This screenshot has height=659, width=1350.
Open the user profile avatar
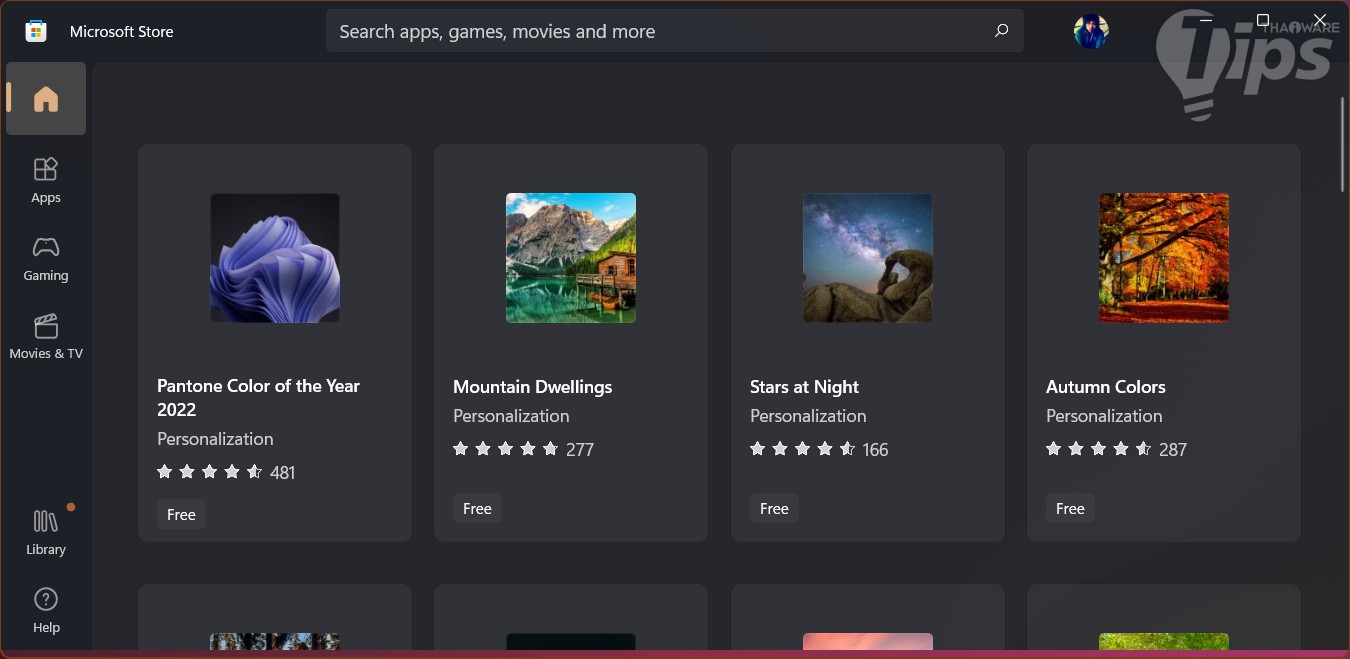1091,31
